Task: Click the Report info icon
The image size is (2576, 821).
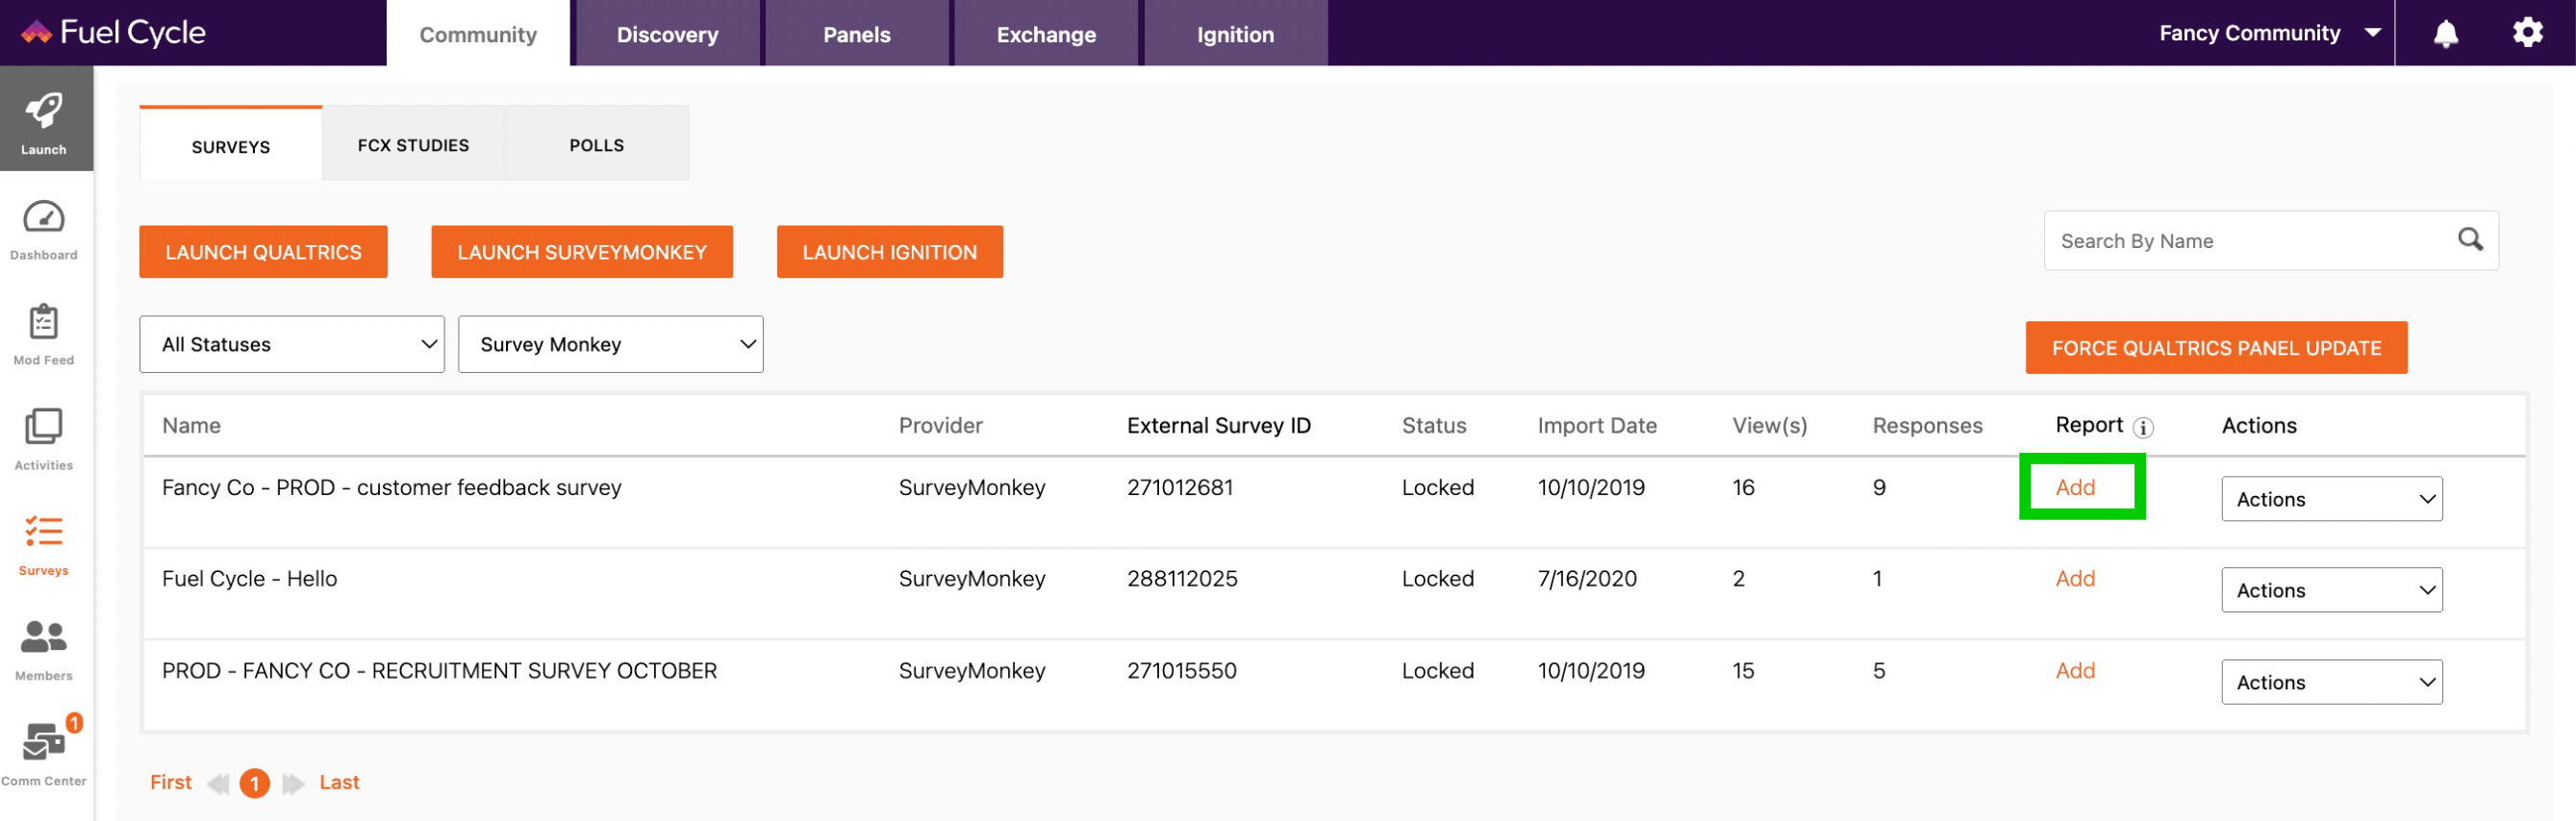Action: click(2143, 427)
